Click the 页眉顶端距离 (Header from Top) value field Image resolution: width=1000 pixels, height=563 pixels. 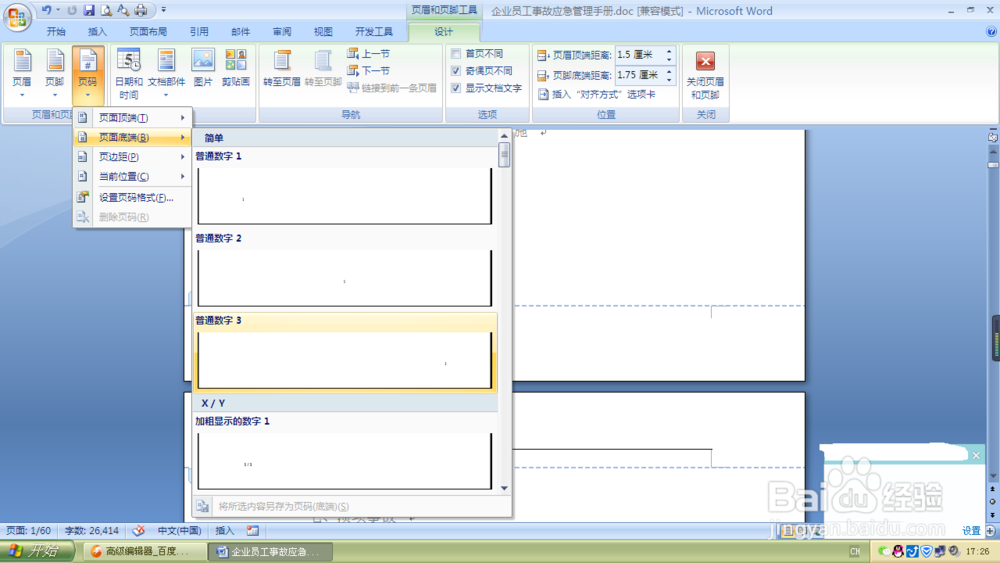point(640,55)
